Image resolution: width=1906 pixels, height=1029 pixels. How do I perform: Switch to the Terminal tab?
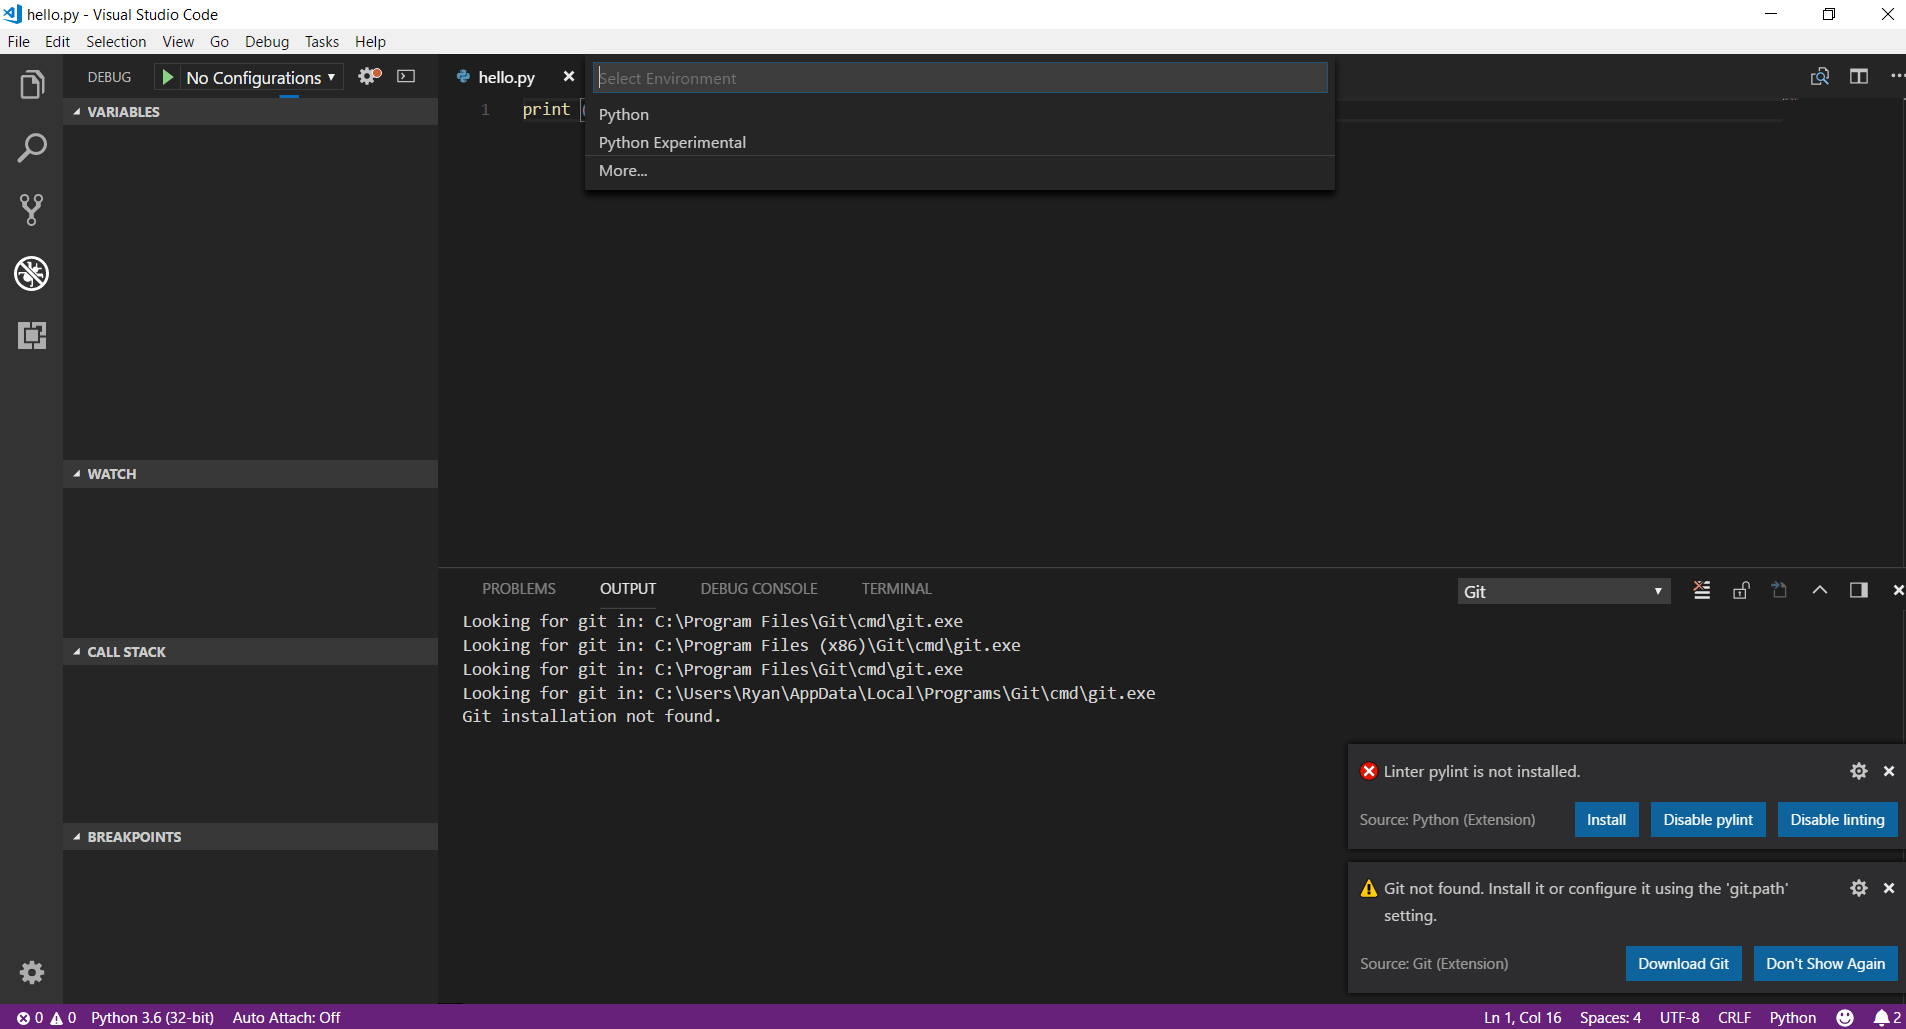point(896,588)
